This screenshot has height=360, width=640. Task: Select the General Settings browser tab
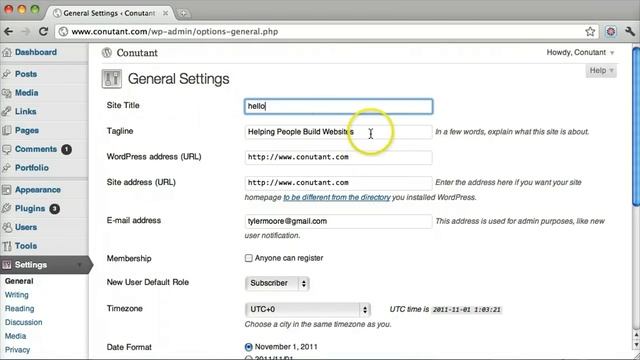pyautogui.click(x=109, y=13)
